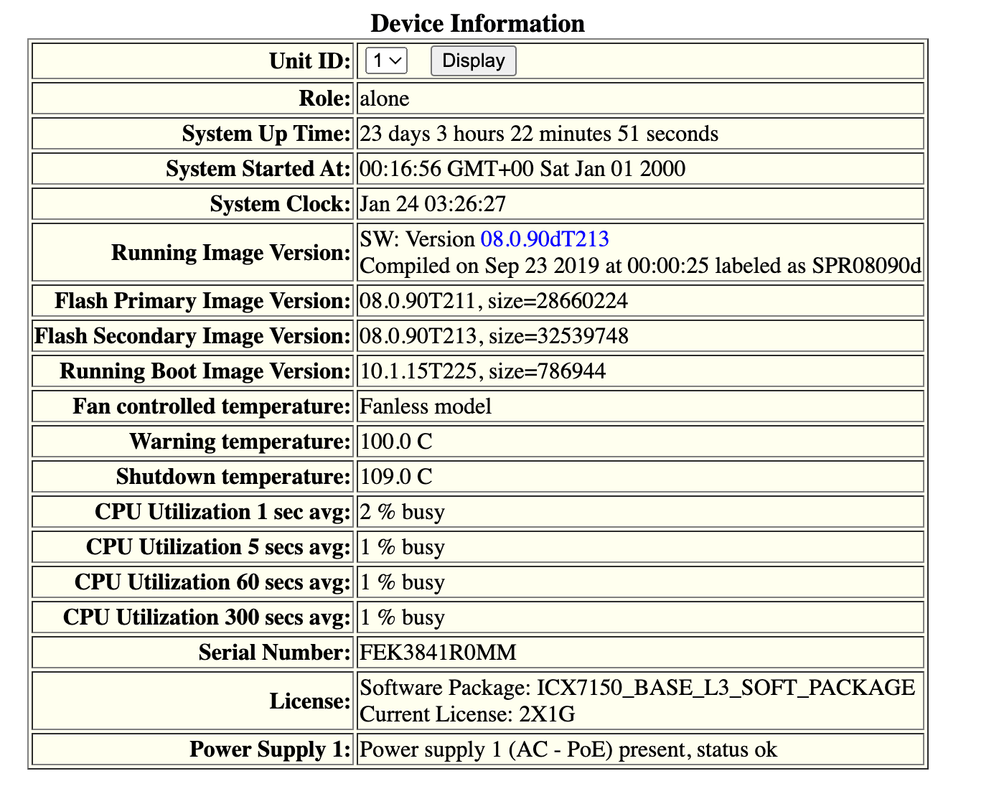Click the Flash Secondary Image Version value
This screenshot has width=999, height=787.
tap(493, 336)
